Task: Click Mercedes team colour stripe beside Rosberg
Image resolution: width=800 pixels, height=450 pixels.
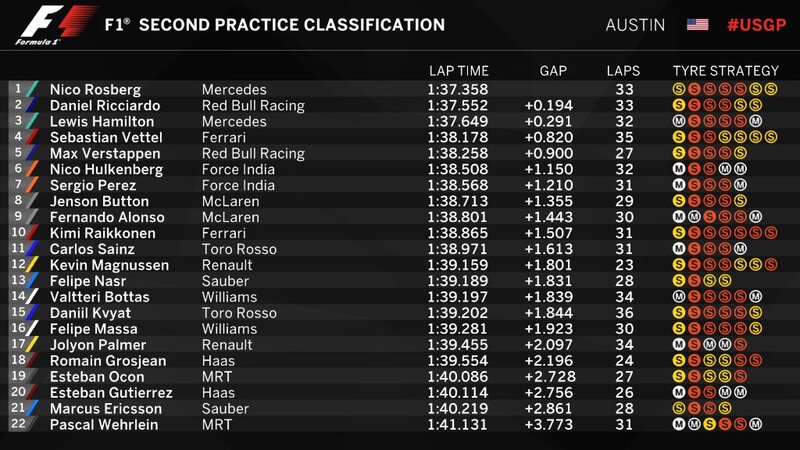Action: [32, 89]
